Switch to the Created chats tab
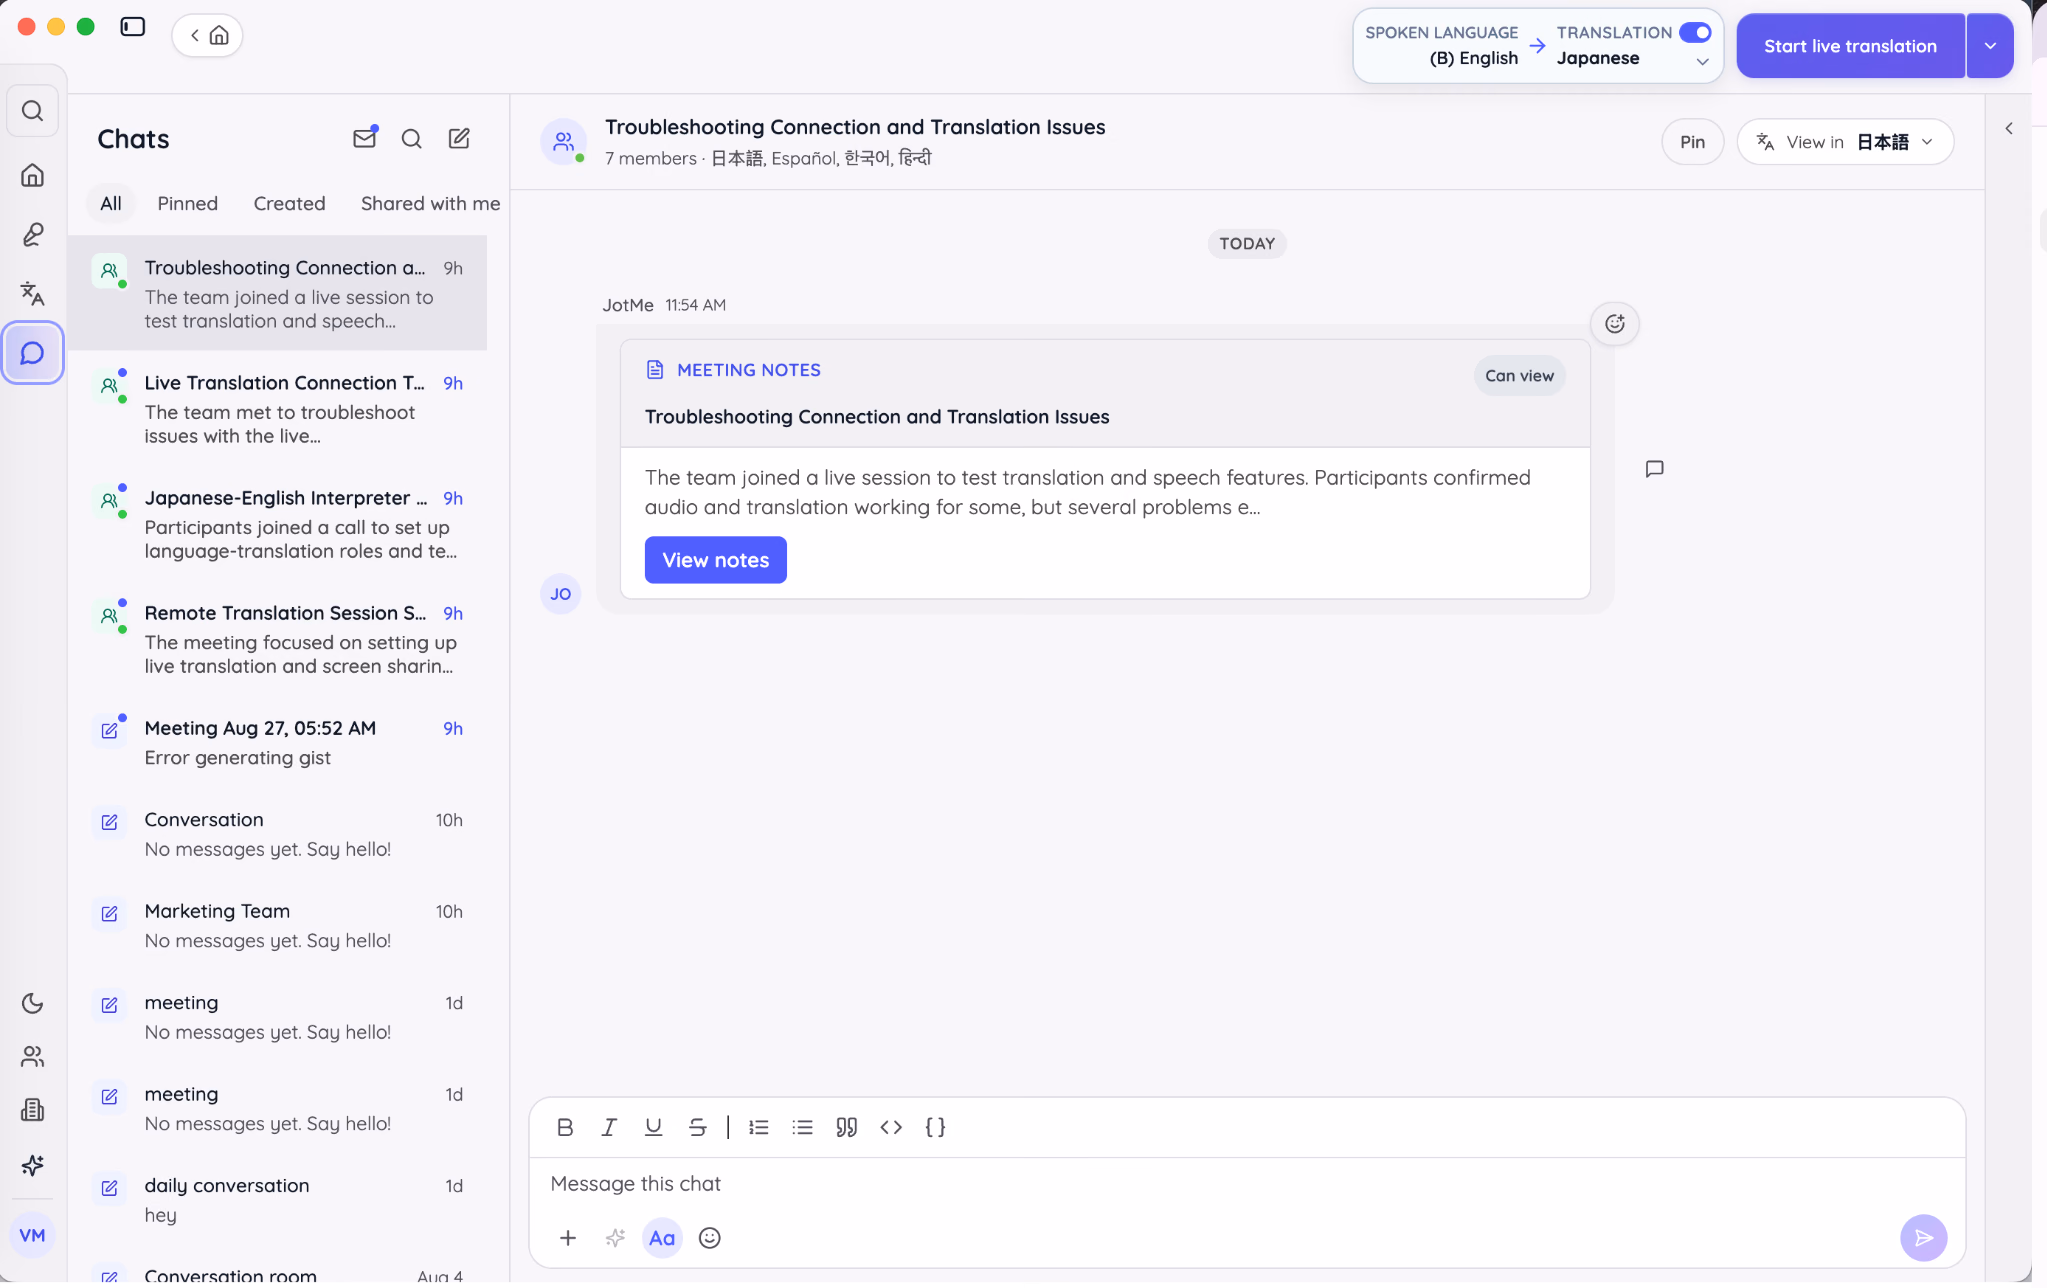This screenshot has height=1288, width=2047. (289, 203)
